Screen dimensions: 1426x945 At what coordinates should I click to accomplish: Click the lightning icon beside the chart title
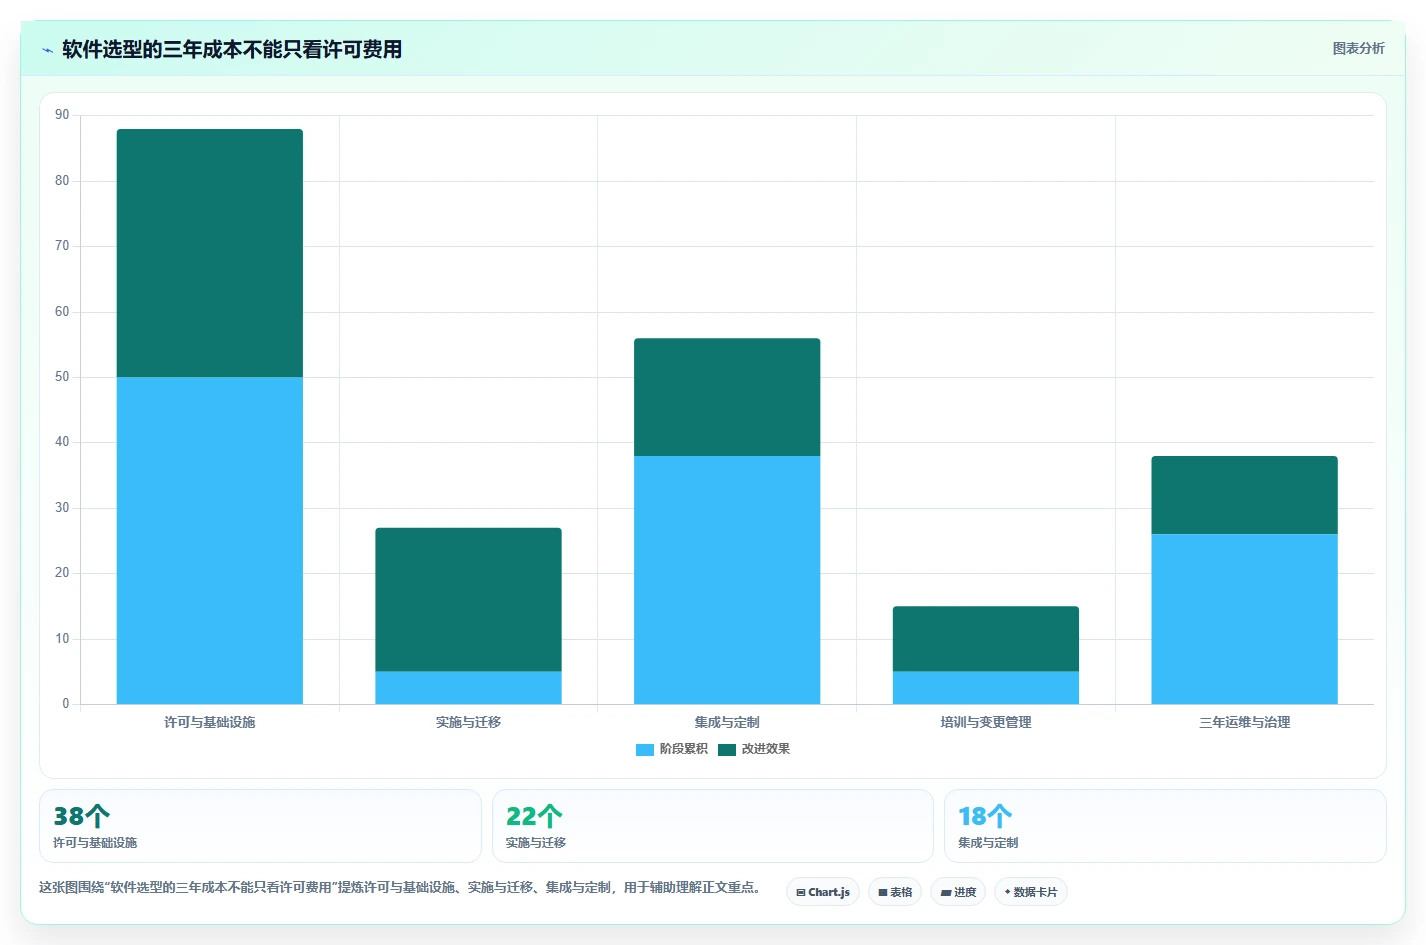click(x=47, y=50)
